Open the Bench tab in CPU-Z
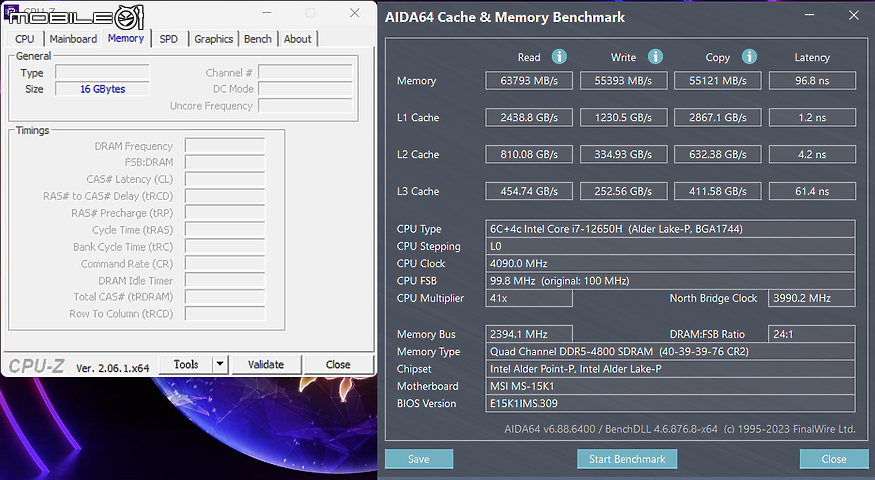This screenshot has height=480, width=875. pos(258,39)
